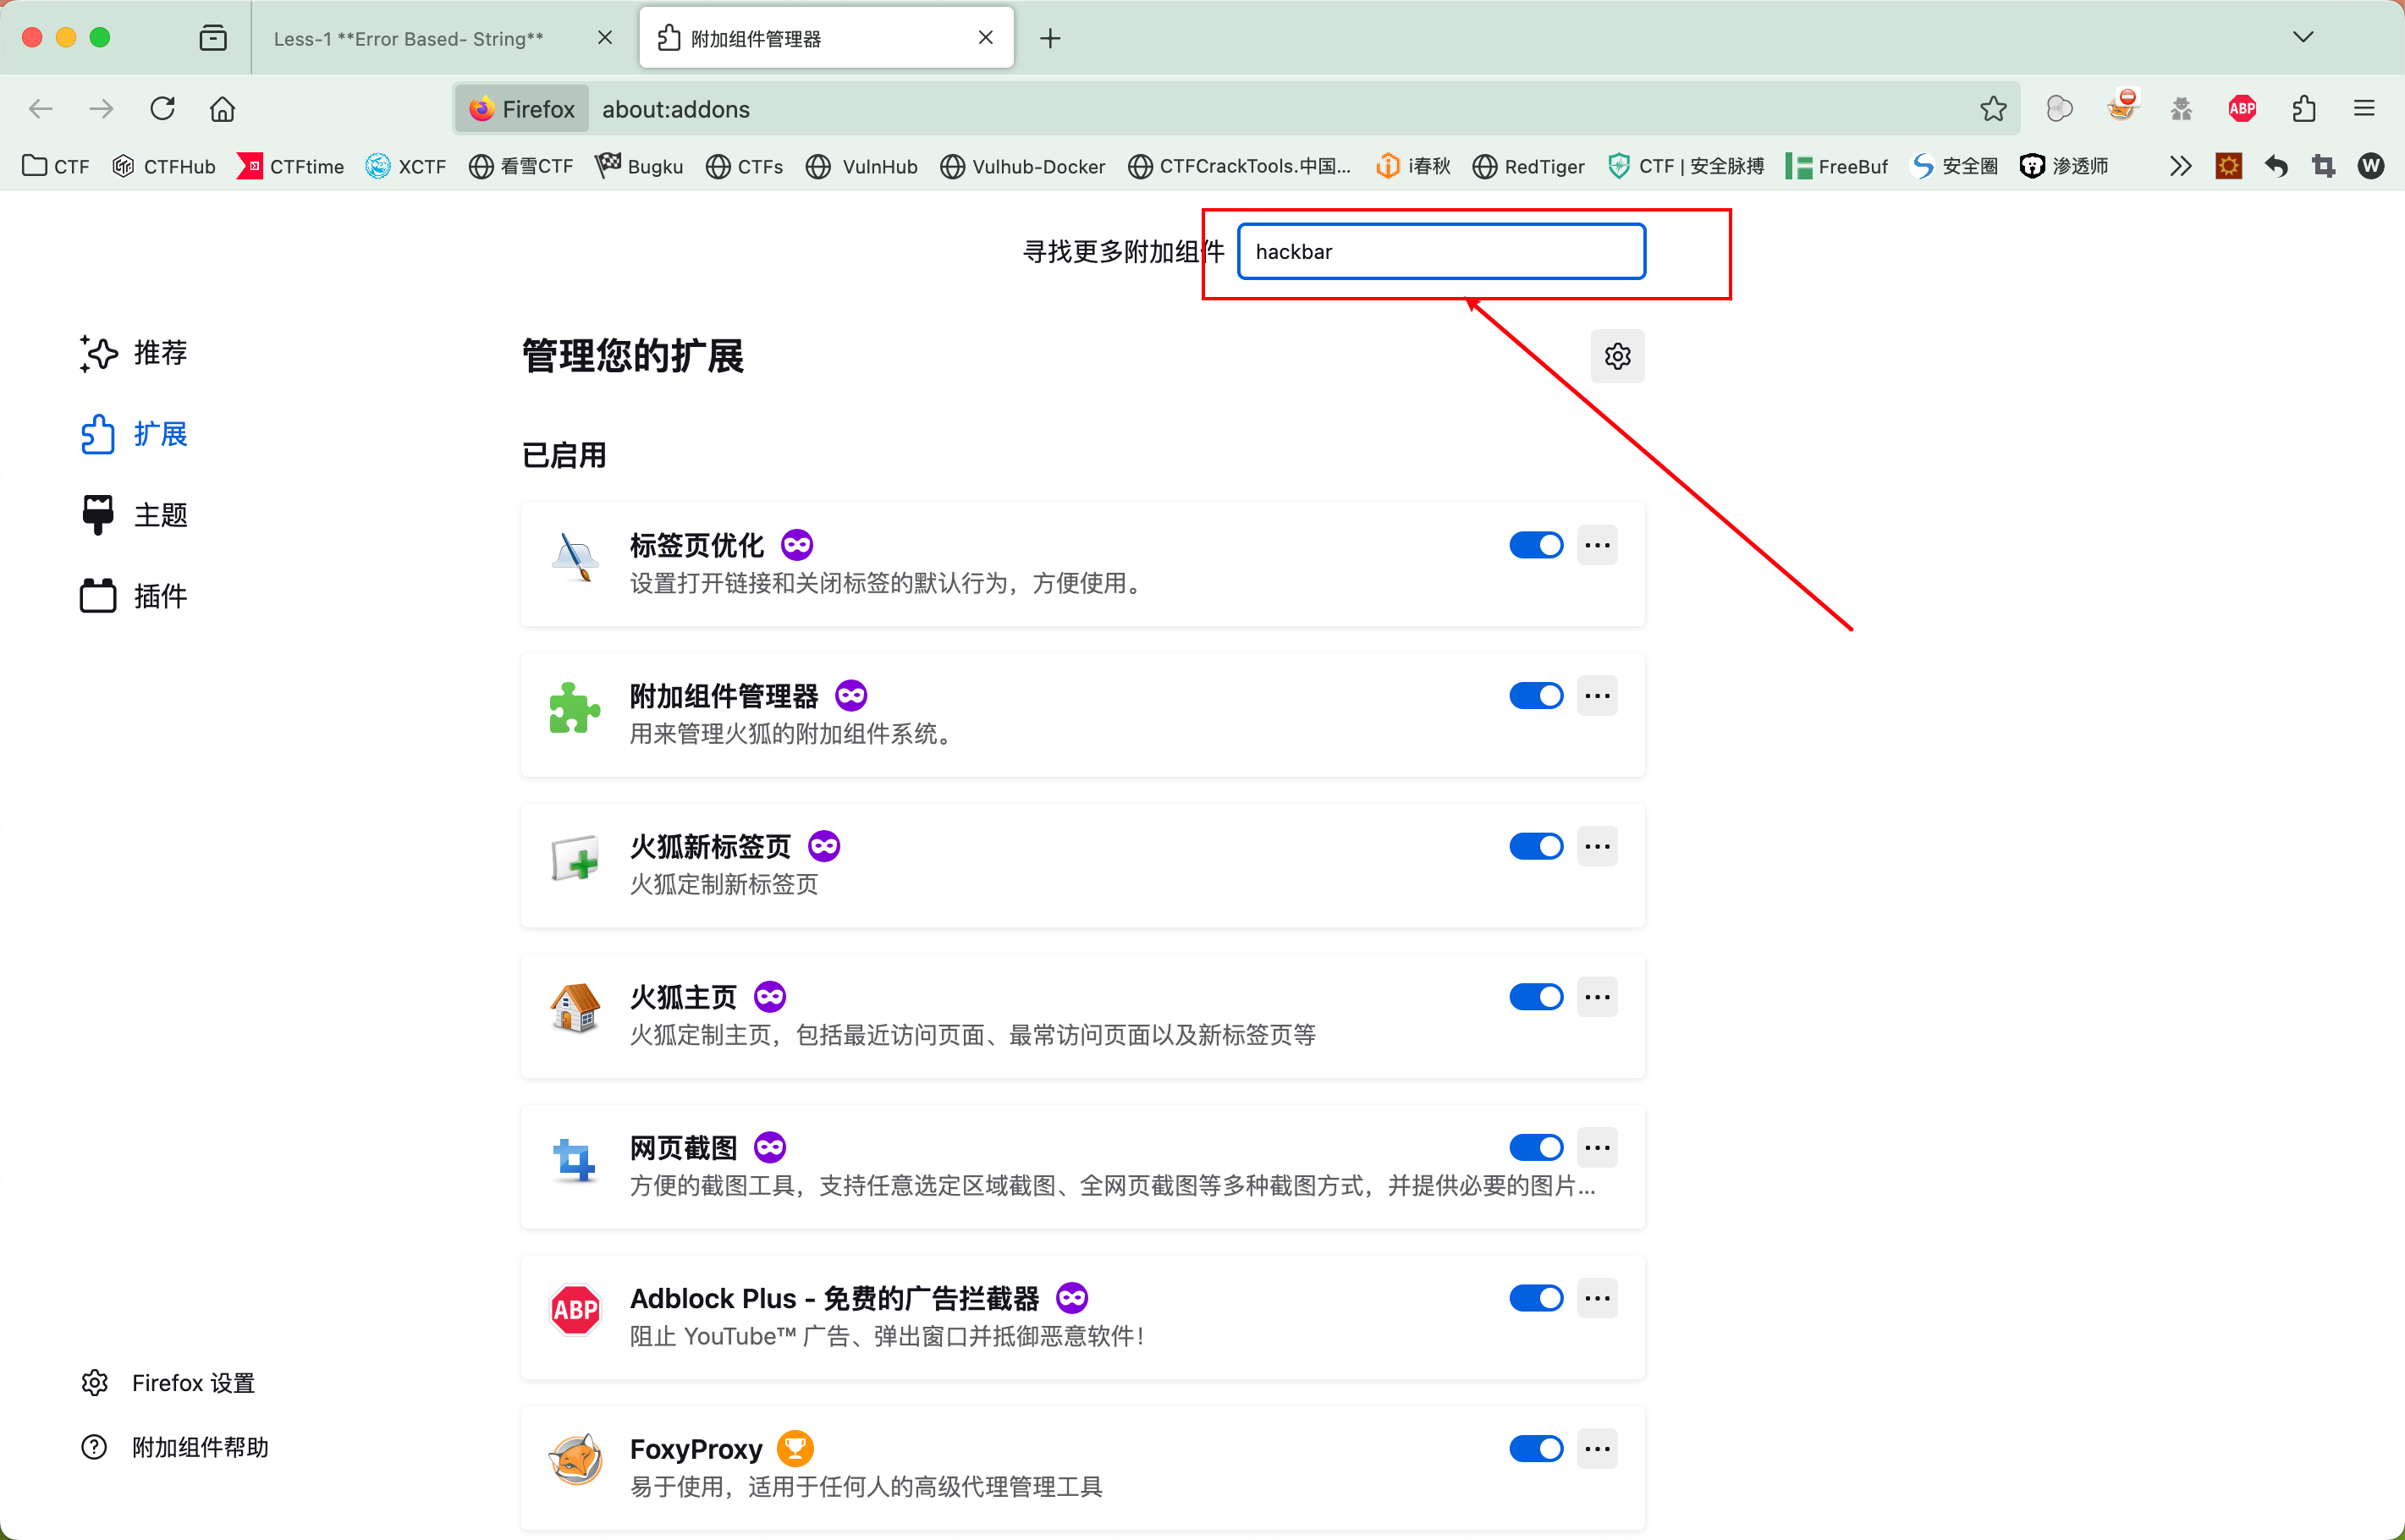Click the 标签页优化 extension icon
The width and height of the screenshot is (2405, 1540).
pyautogui.click(x=575, y=558)
